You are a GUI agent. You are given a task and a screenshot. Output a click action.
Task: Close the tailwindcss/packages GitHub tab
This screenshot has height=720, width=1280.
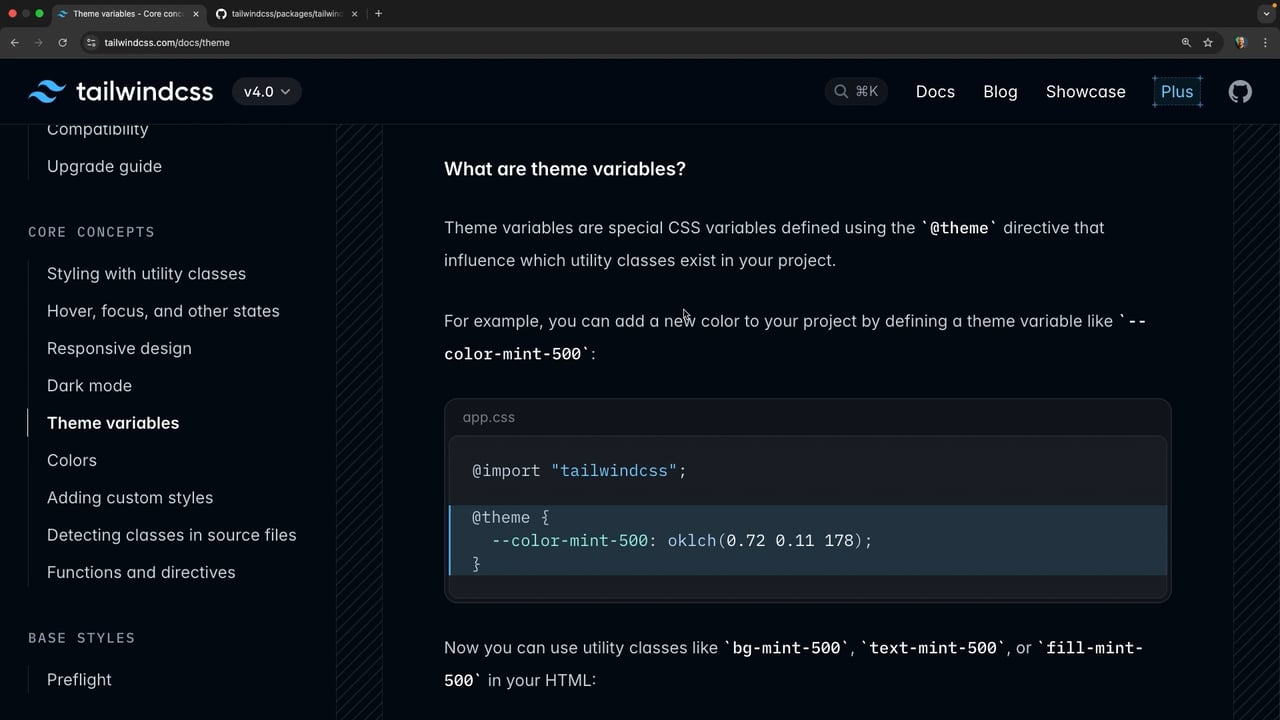pyautogui.click(x=354, y=14)
